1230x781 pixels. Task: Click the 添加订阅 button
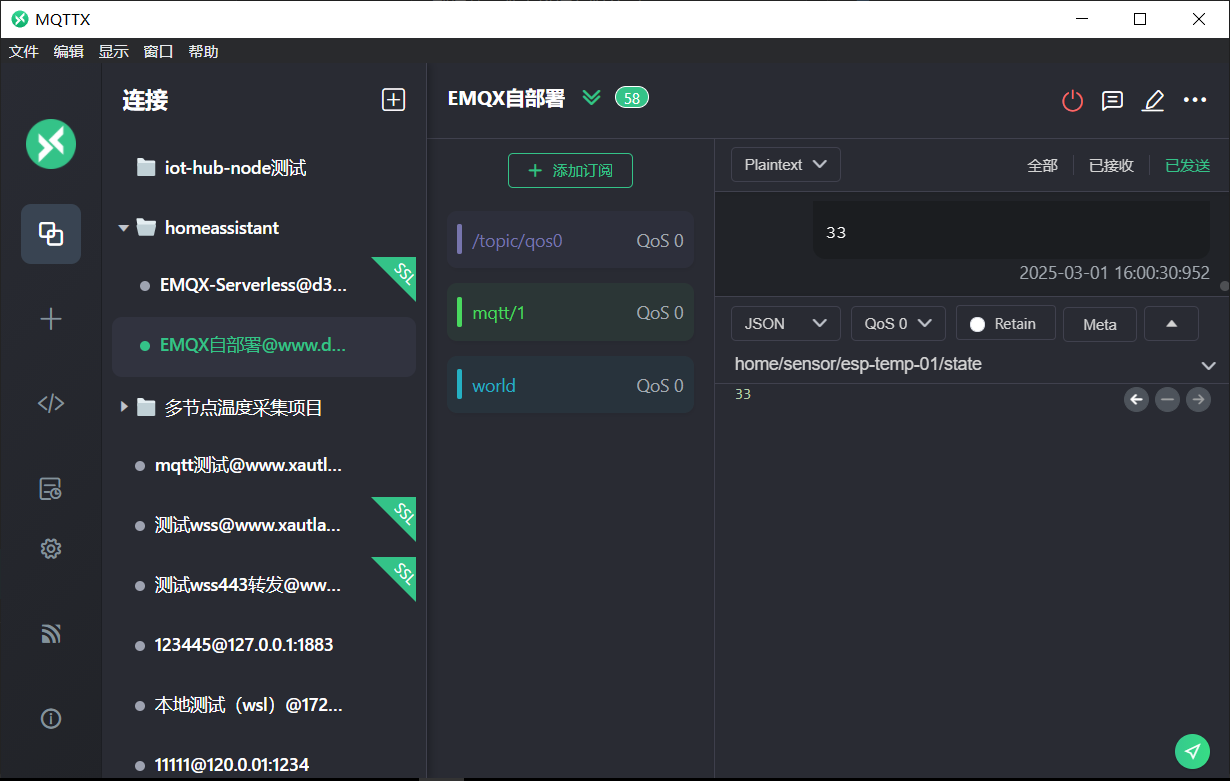click(x=570, y=171)
